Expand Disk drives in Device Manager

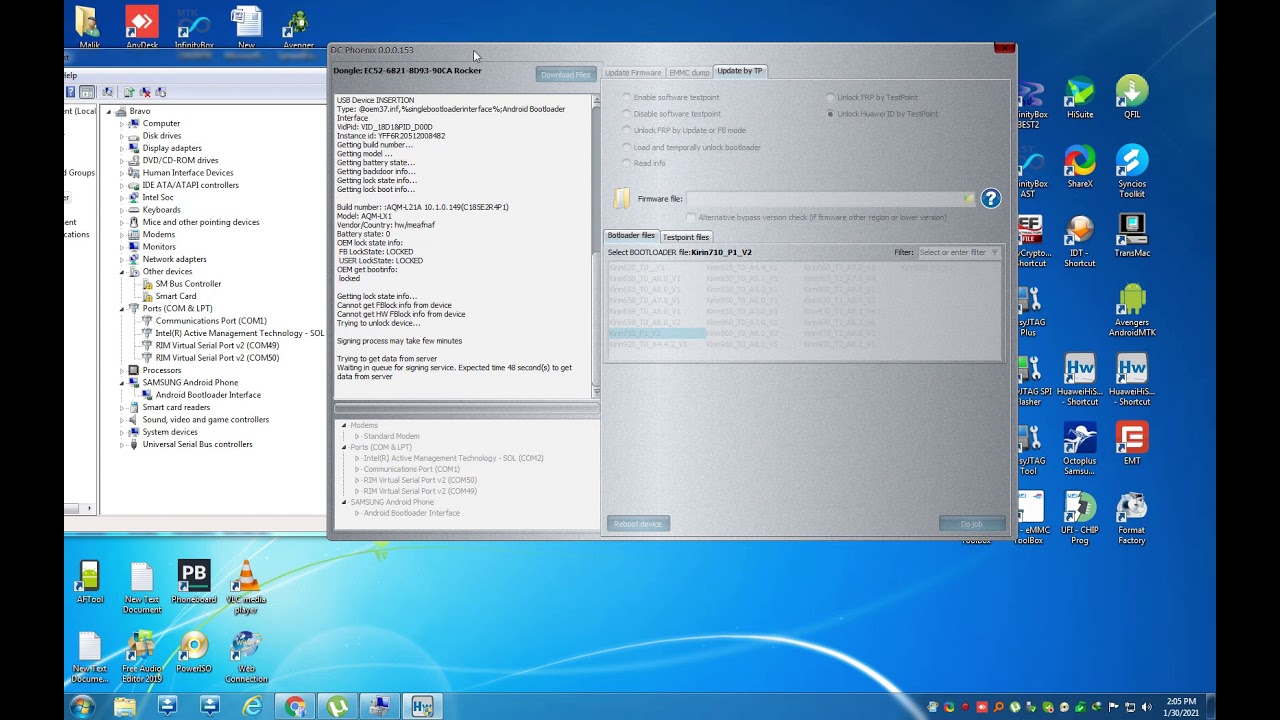point(123,136)
